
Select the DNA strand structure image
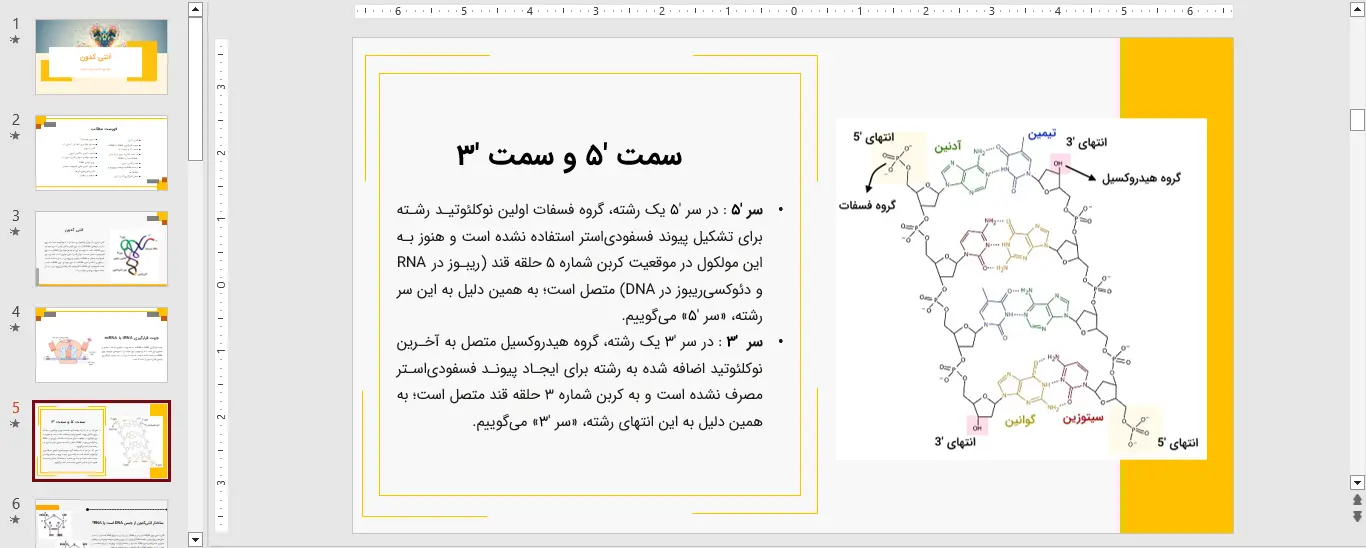(x=1020, y=289)
